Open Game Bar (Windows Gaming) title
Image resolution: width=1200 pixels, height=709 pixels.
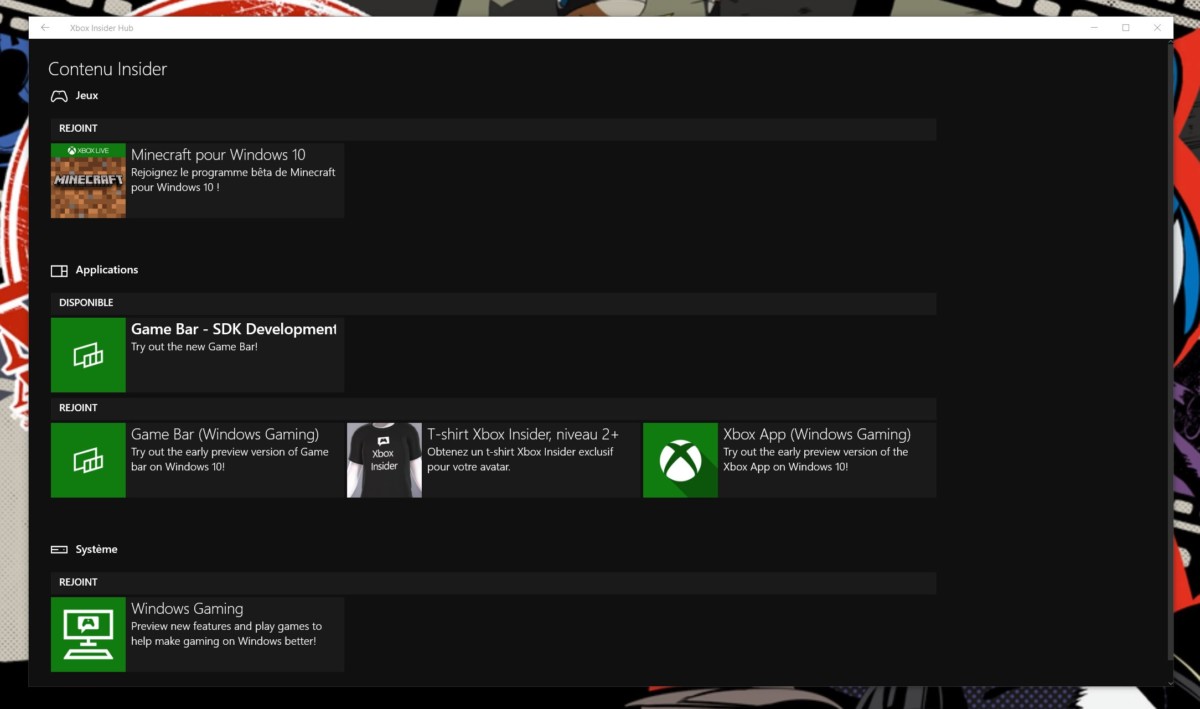click(225, 434)
